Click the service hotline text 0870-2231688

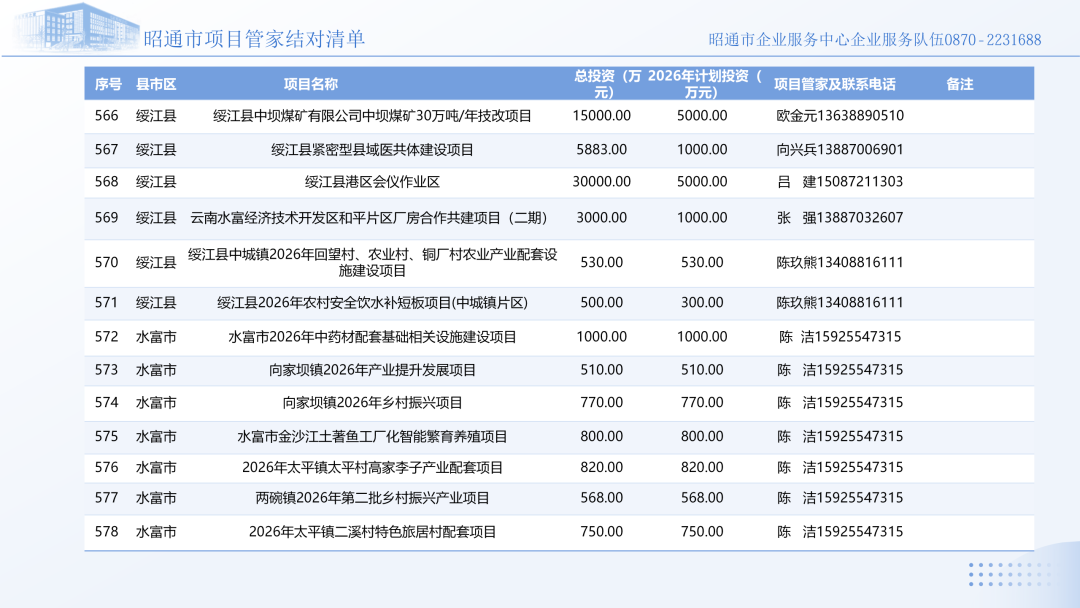click(x=993, y=40)
